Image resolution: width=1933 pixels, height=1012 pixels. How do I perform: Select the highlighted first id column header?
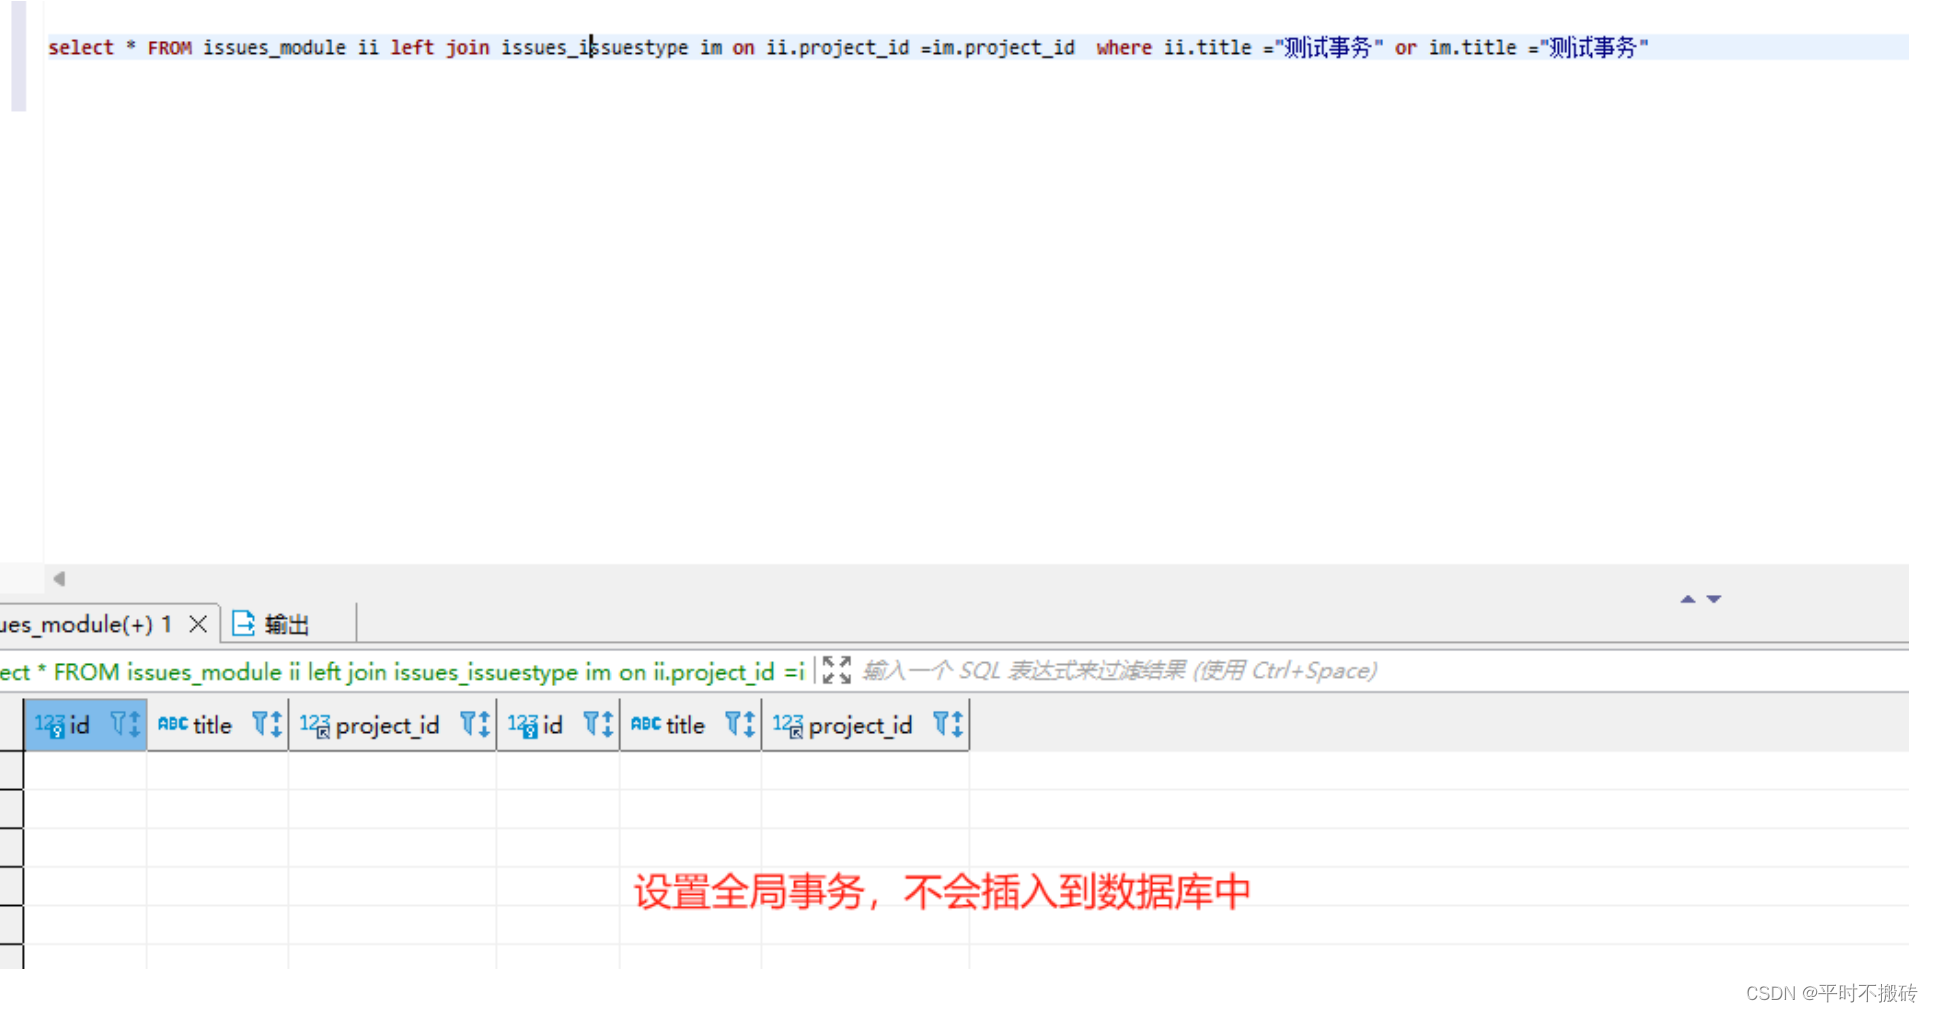[85, 725]
